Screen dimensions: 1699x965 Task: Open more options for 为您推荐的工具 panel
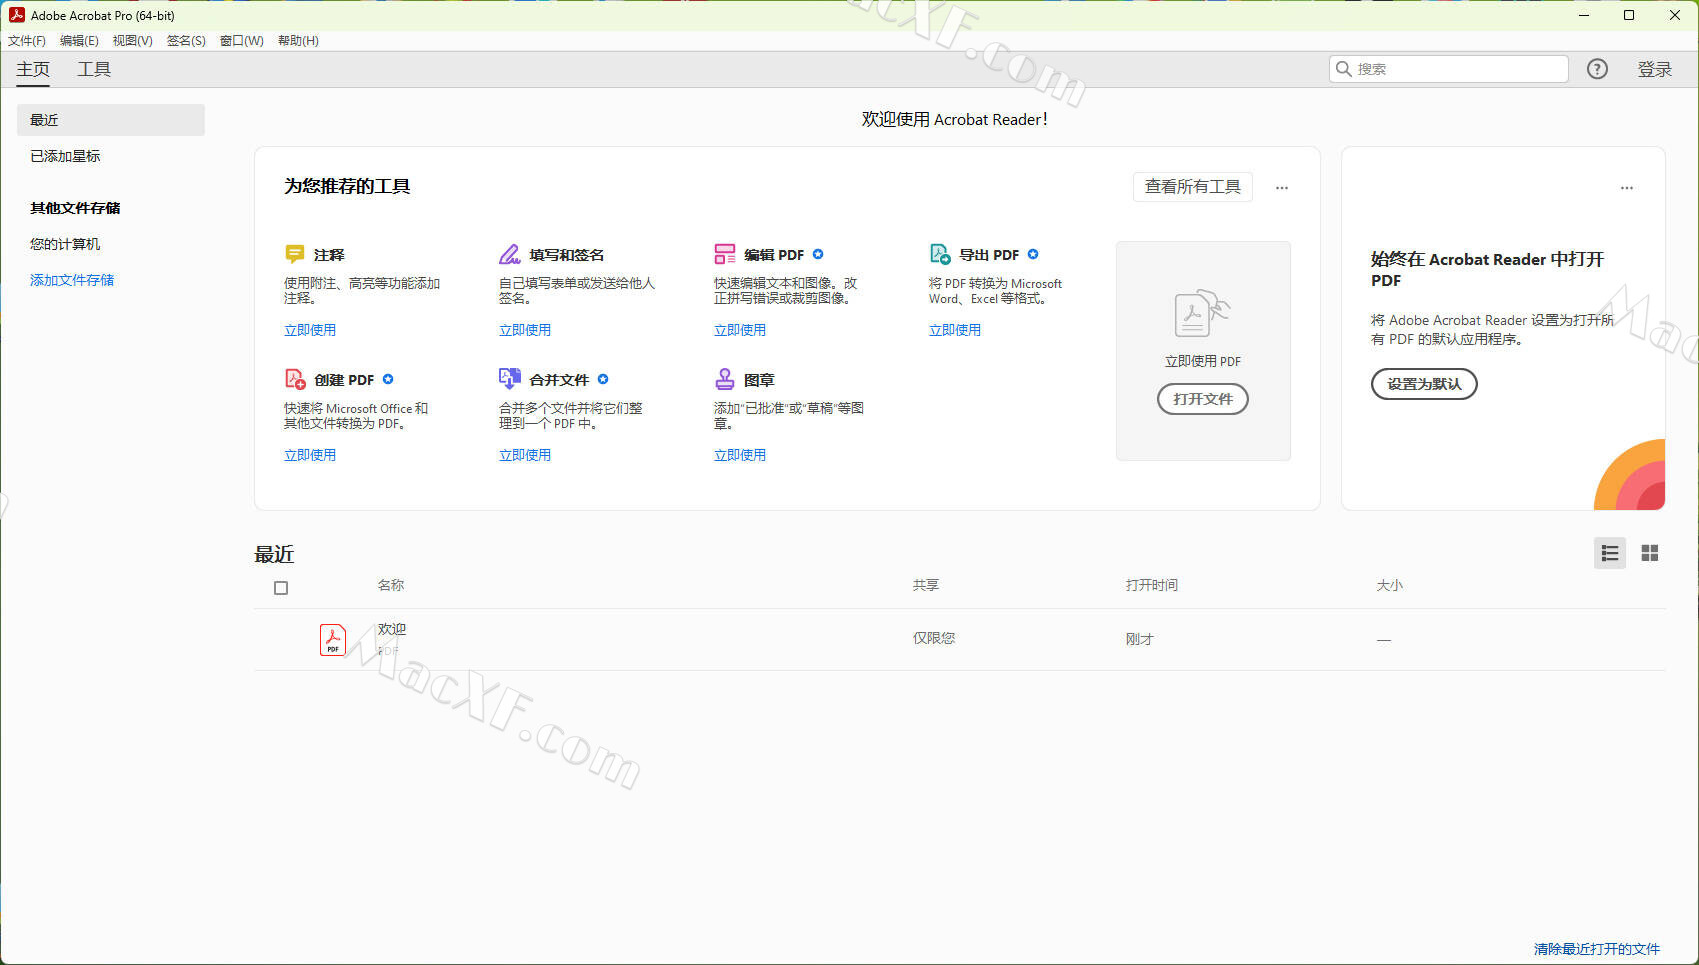1282,187
